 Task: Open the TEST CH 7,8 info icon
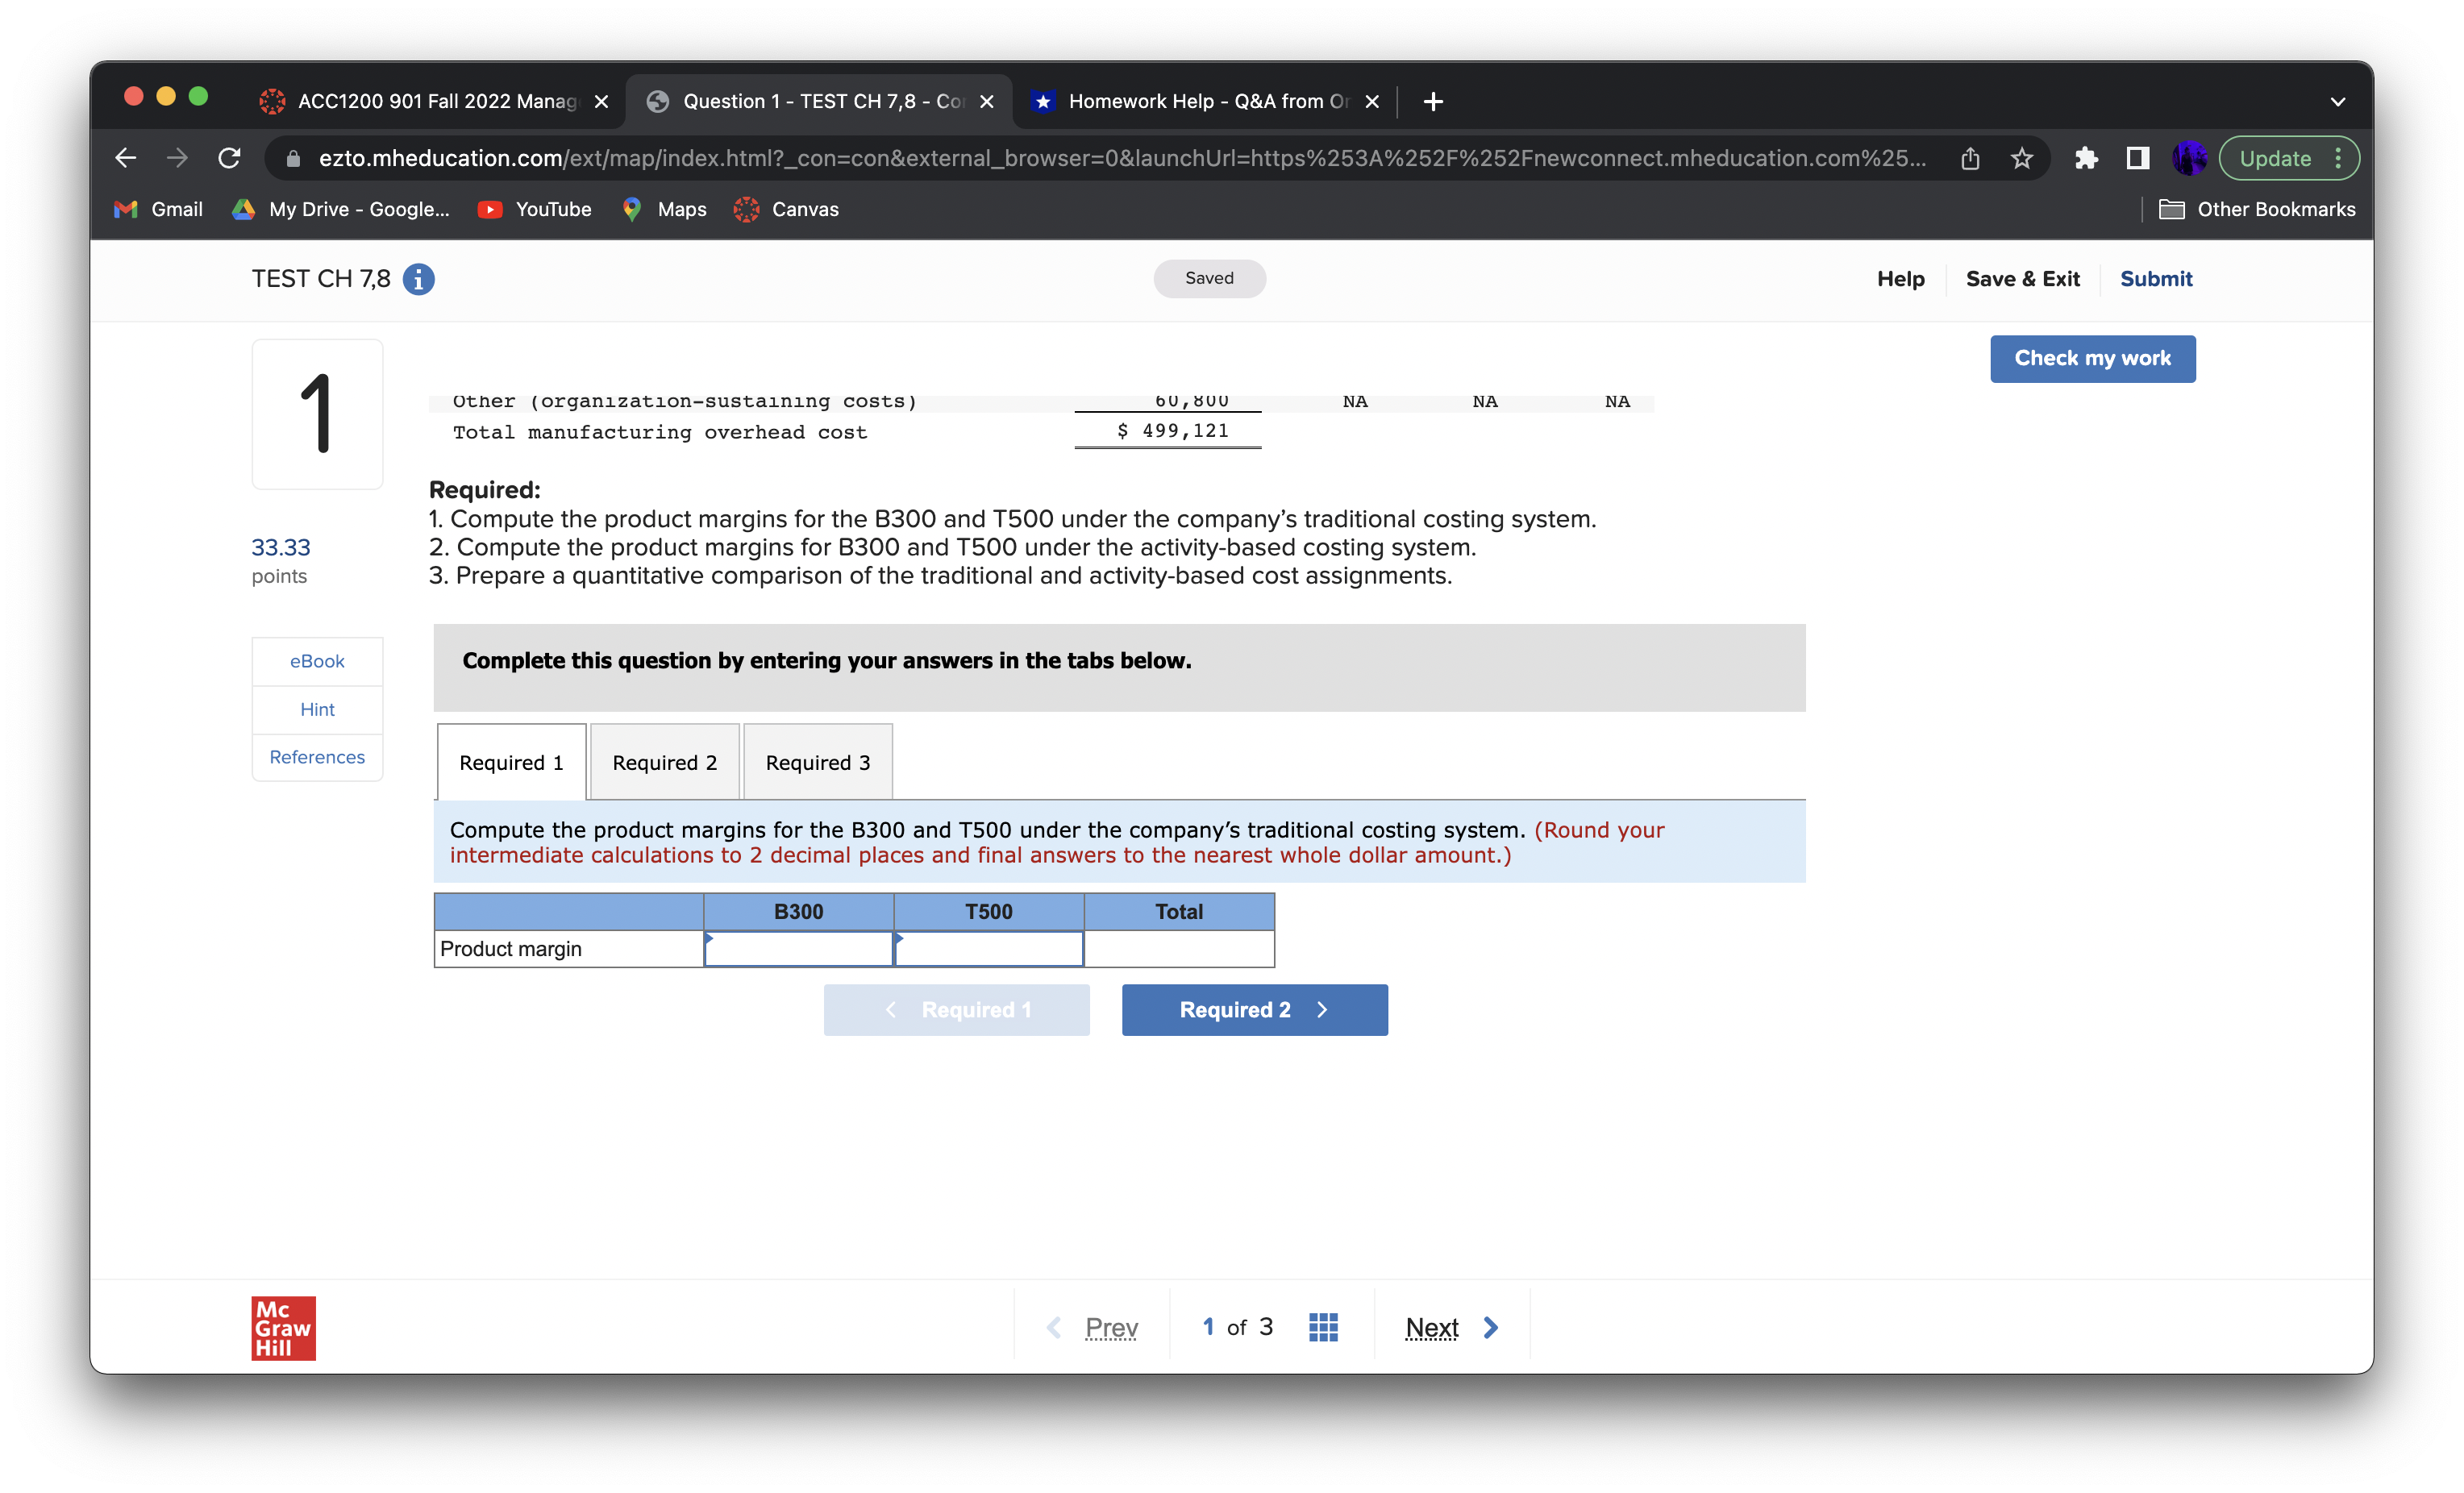[x=417, y=279]
